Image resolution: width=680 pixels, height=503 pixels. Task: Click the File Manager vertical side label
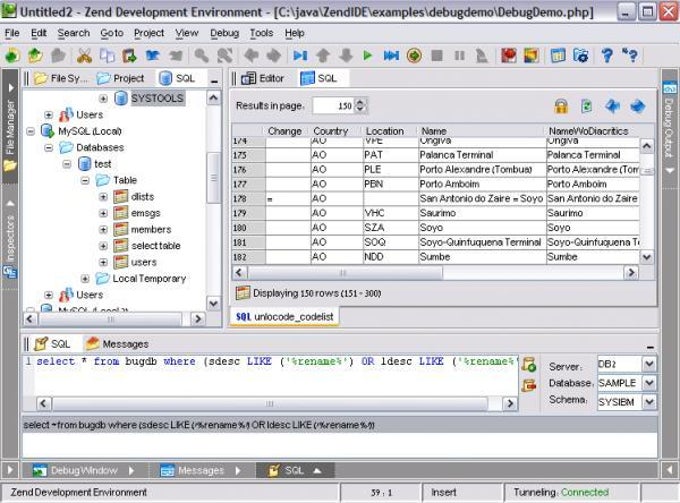click(x=10, y=127)
